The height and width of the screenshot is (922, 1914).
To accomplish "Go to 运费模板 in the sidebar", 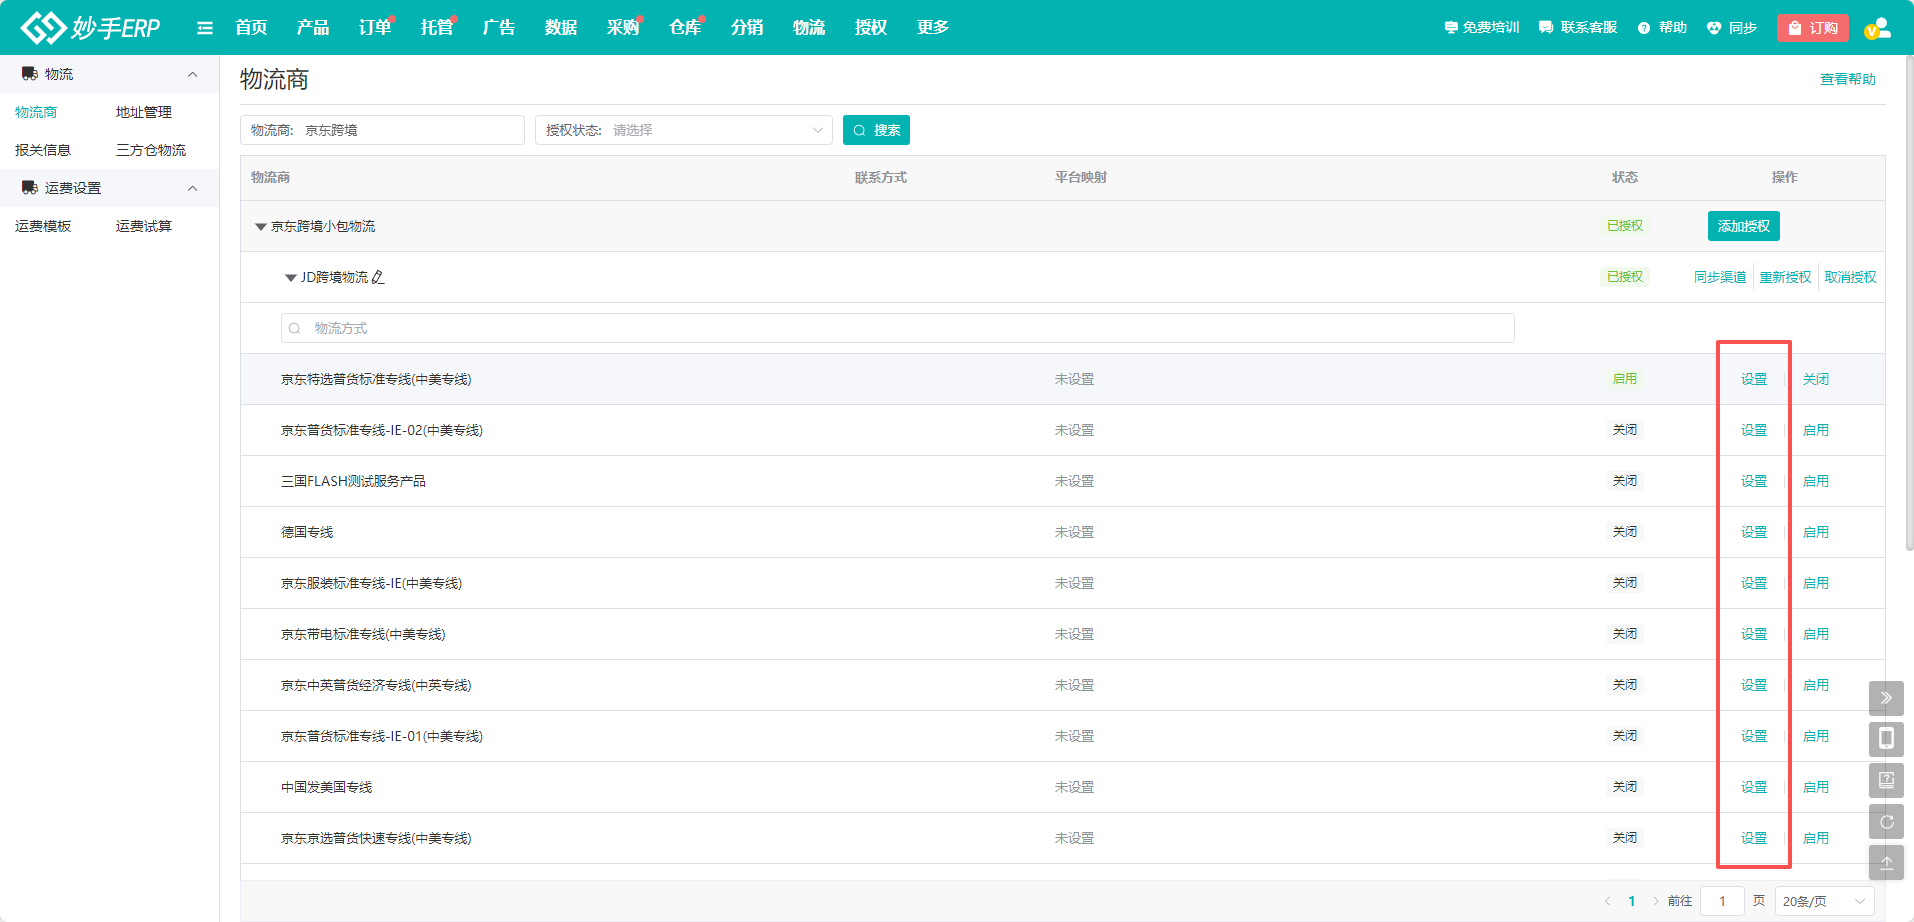I will click(43, 226).
